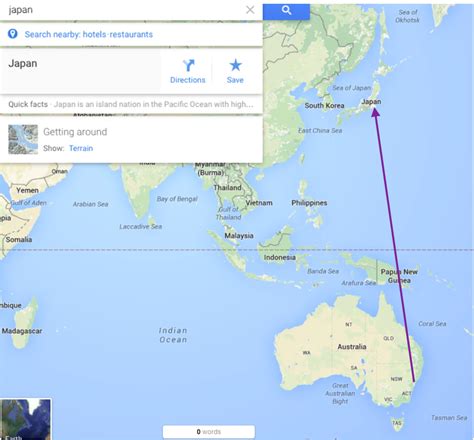Click the blue search magnifier button
Viewport: 474px width, 440px height.
pyautogui.click(x=286, y=11)
